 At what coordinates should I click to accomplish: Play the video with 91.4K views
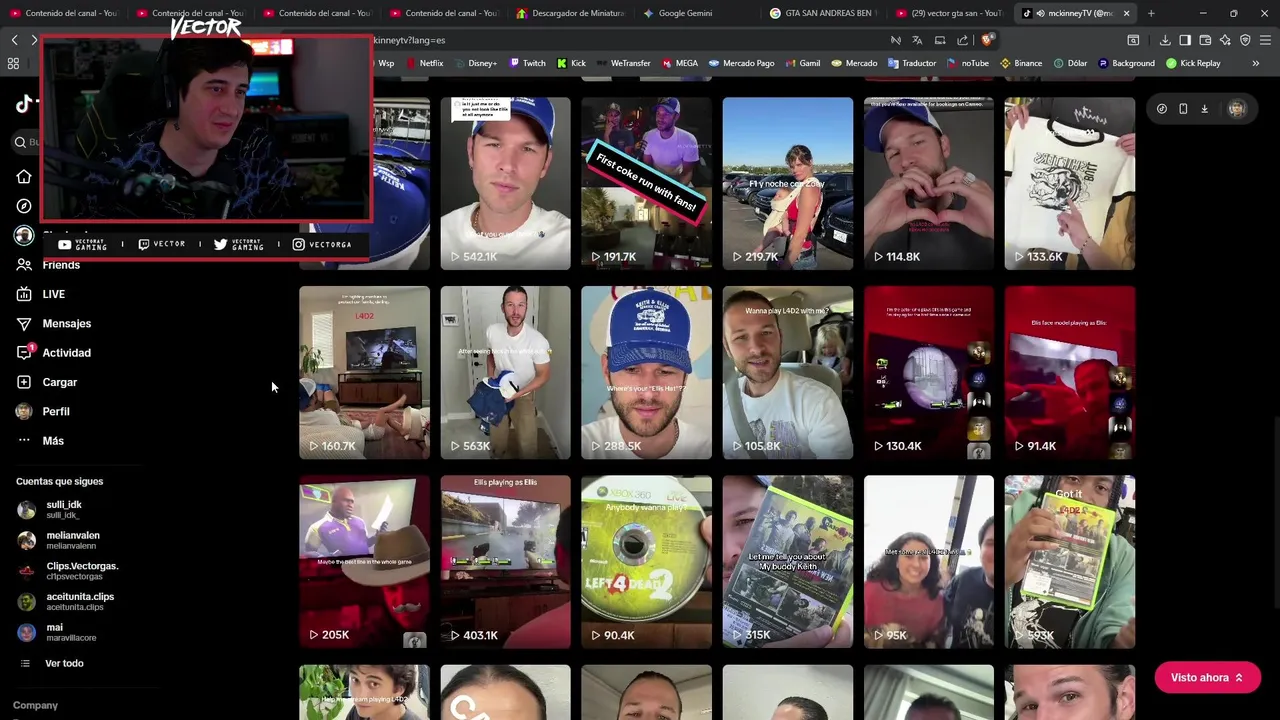click(1070, 373)
